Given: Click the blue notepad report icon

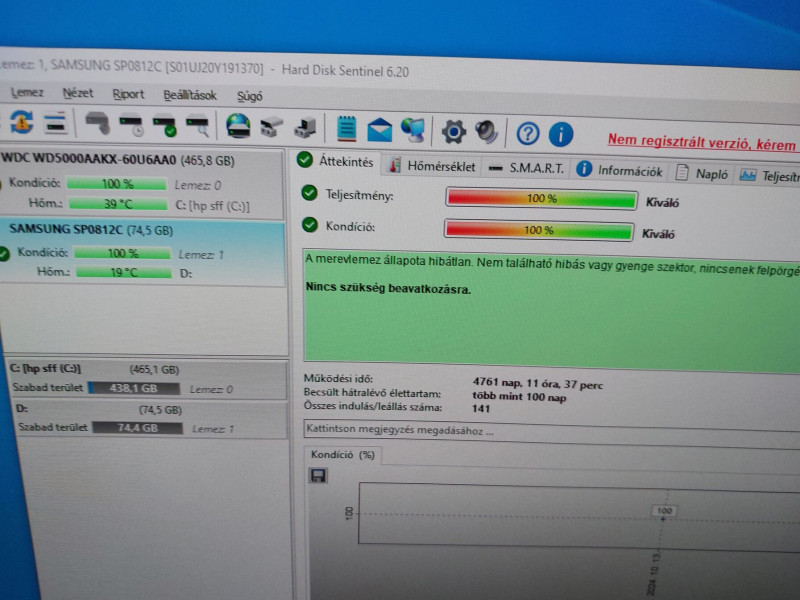Looking at the screenshot, I should (x=346, y=128).
